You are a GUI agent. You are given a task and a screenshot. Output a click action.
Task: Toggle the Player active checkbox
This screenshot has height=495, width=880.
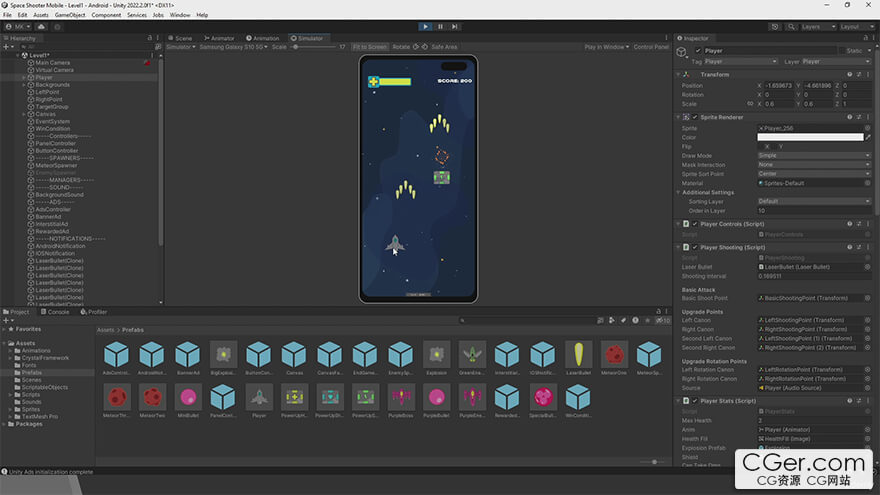tap(698, 50)
